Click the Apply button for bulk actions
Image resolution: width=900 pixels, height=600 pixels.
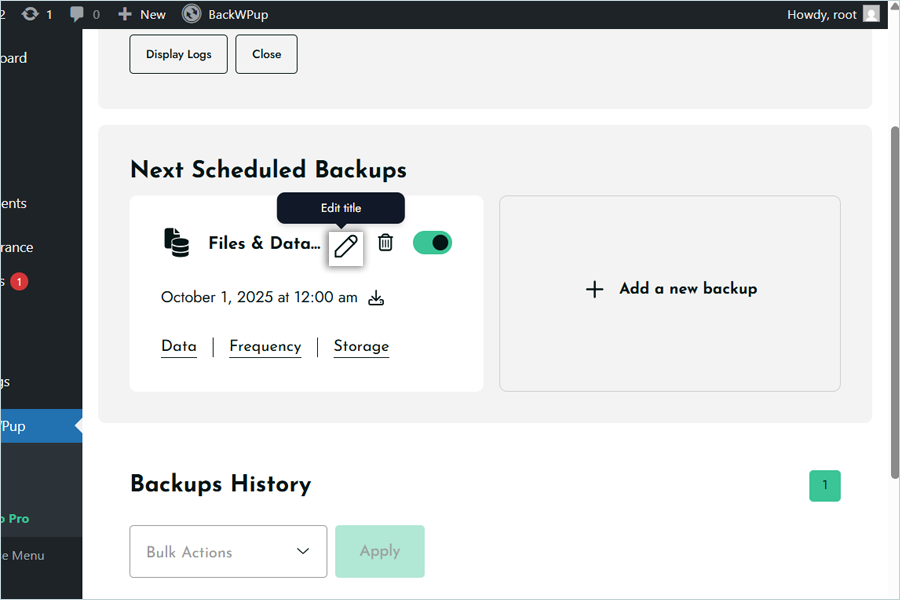click(379, 551)
